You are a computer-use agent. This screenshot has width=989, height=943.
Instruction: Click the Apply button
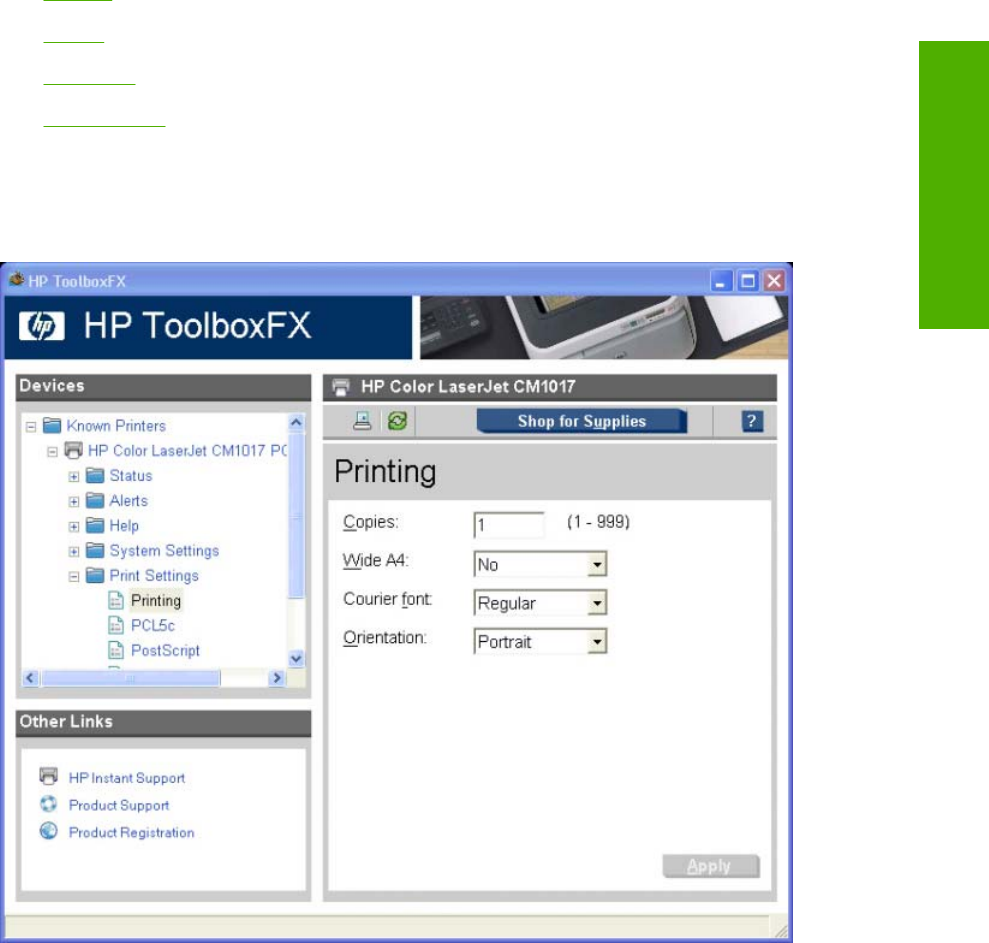pos(711,866)
